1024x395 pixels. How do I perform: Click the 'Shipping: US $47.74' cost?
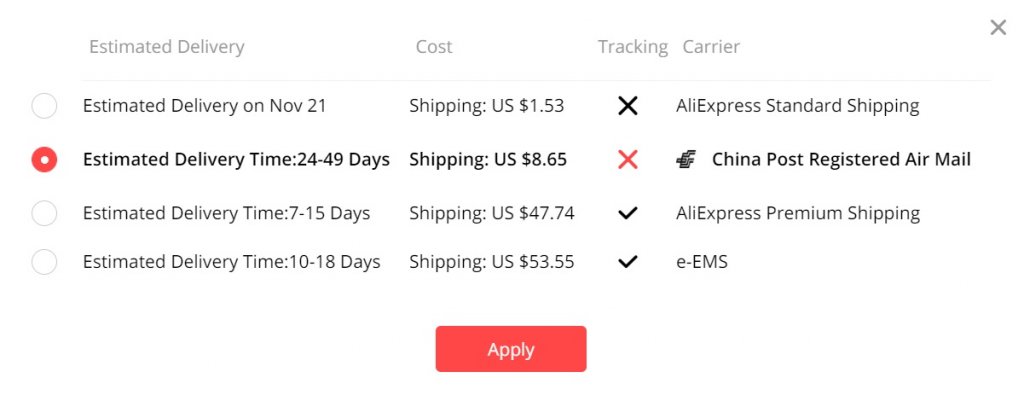click(492, 213)
